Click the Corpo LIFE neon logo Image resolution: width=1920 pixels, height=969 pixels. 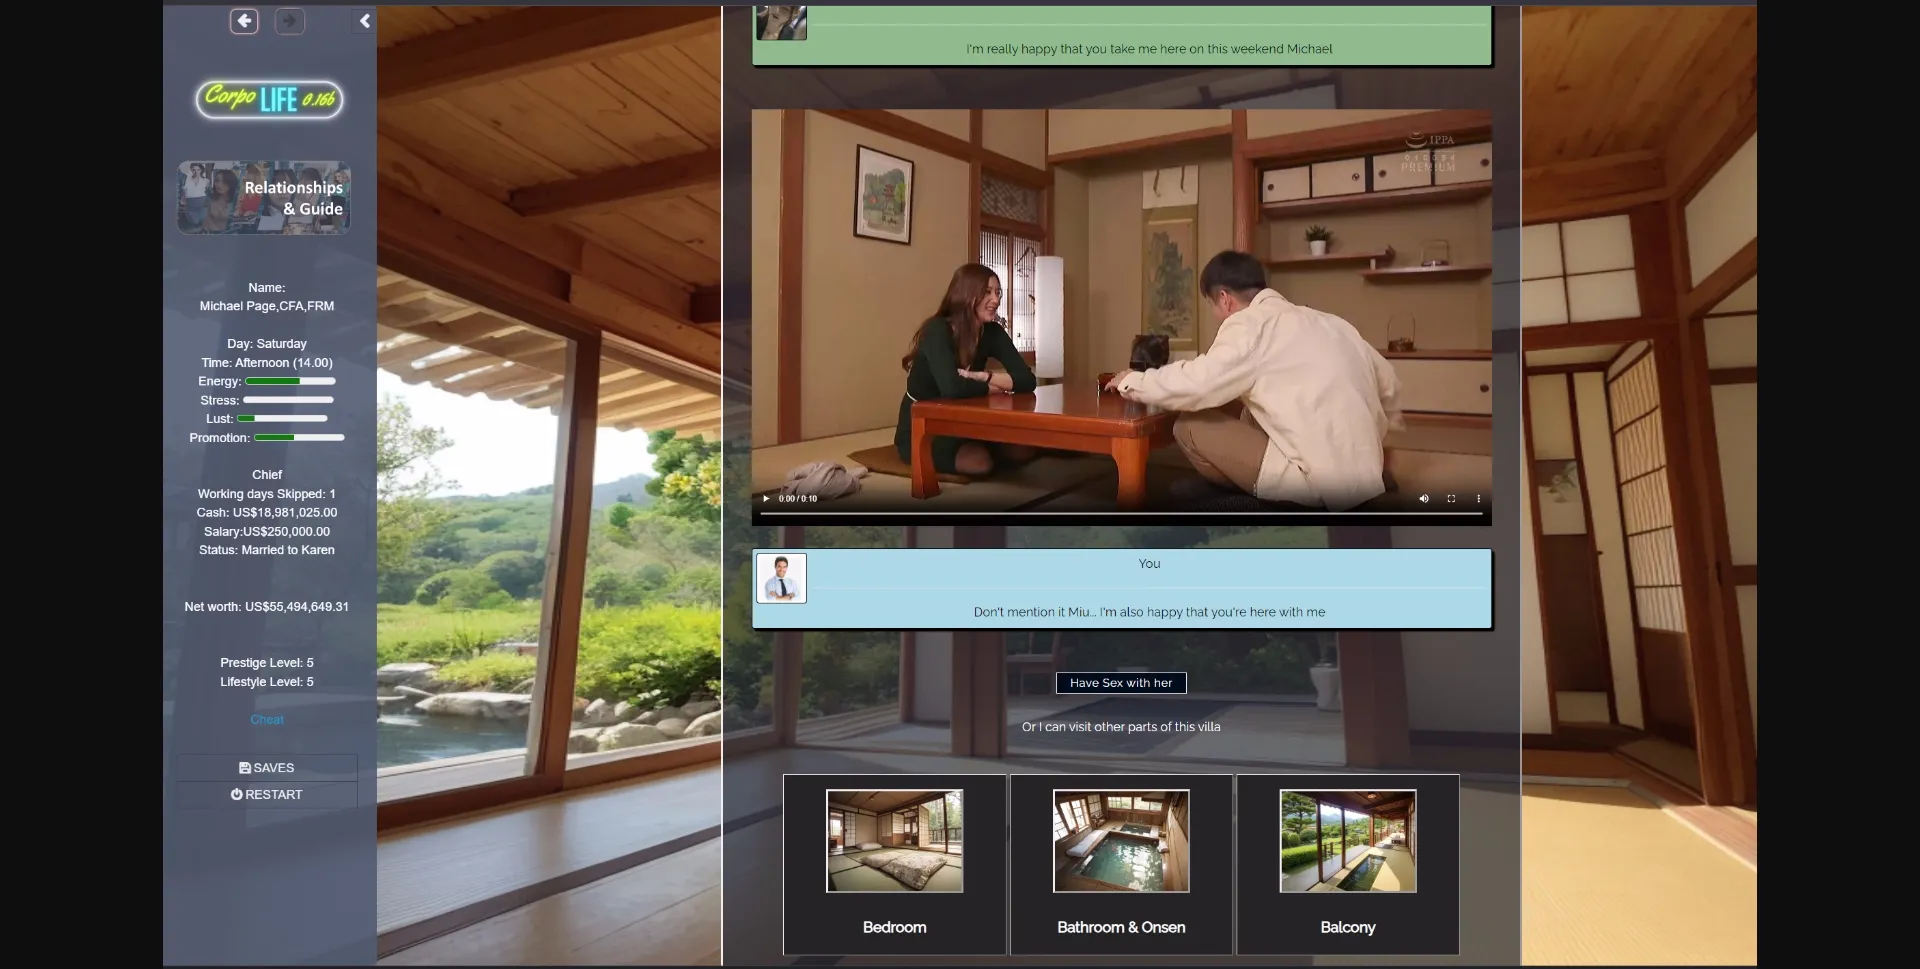tap(268, 99)
